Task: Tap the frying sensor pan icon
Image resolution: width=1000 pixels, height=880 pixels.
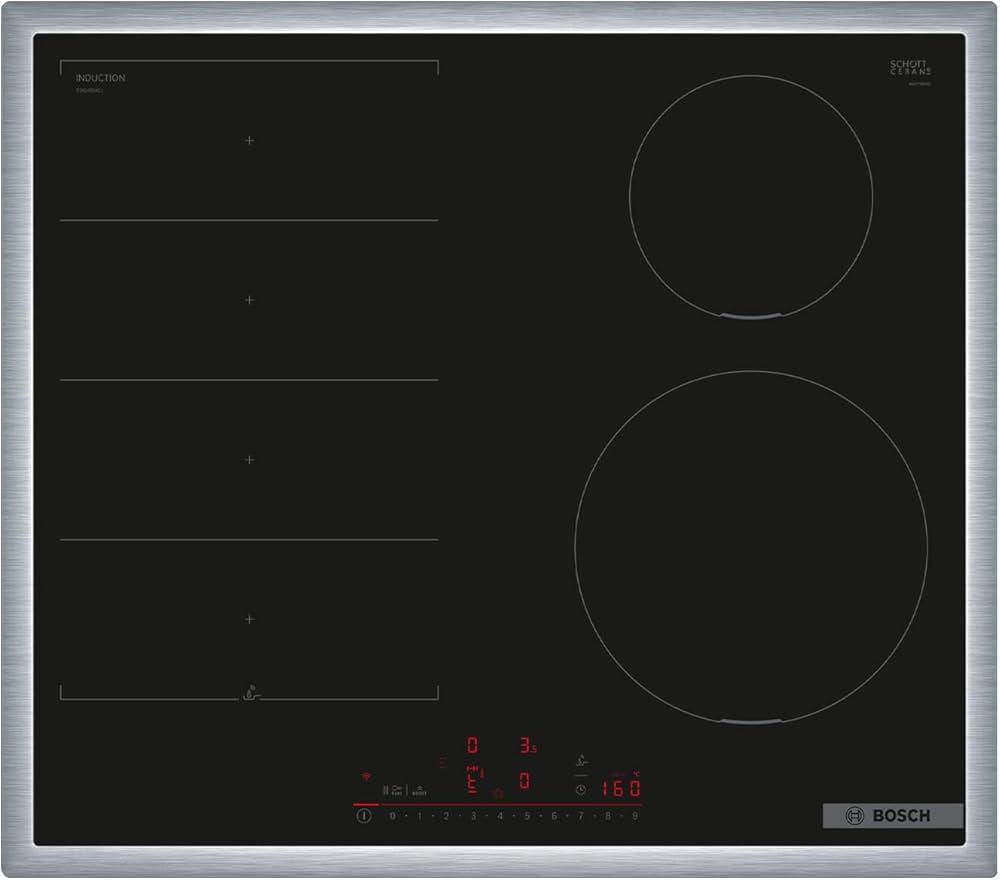Action: point(581,761)
